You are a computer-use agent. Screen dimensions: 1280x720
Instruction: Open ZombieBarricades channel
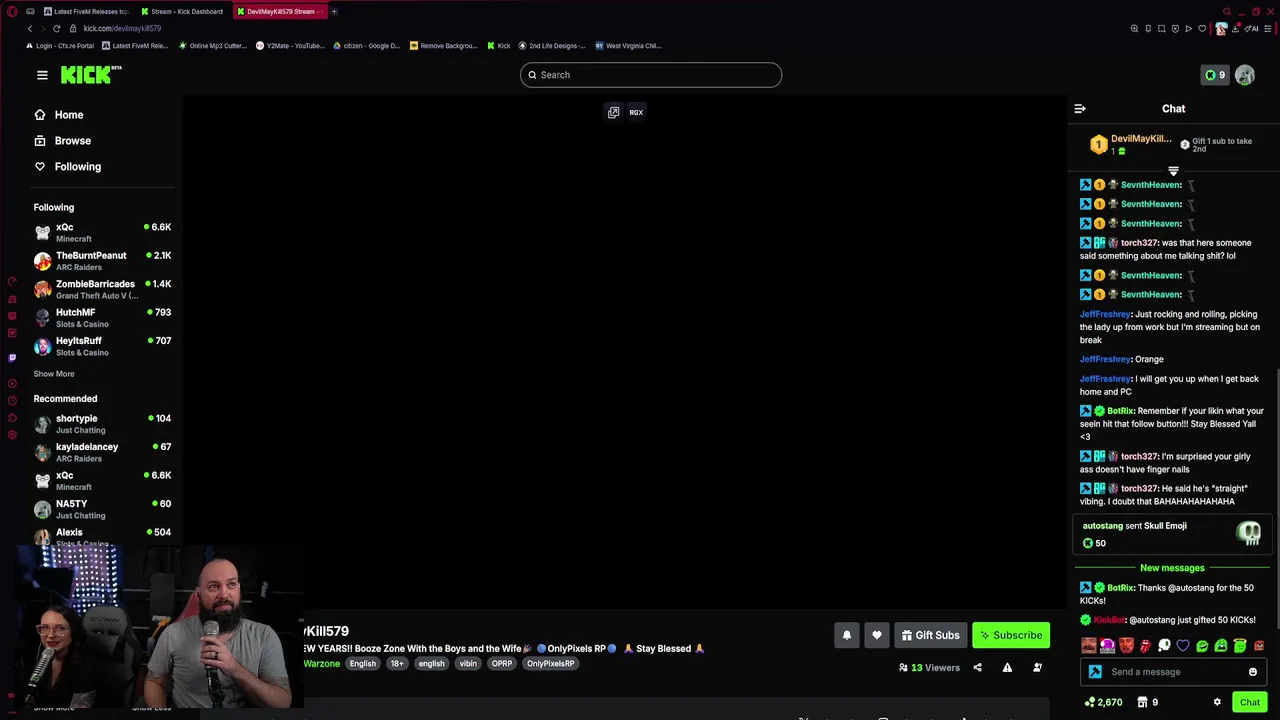(x=102, y=289)
